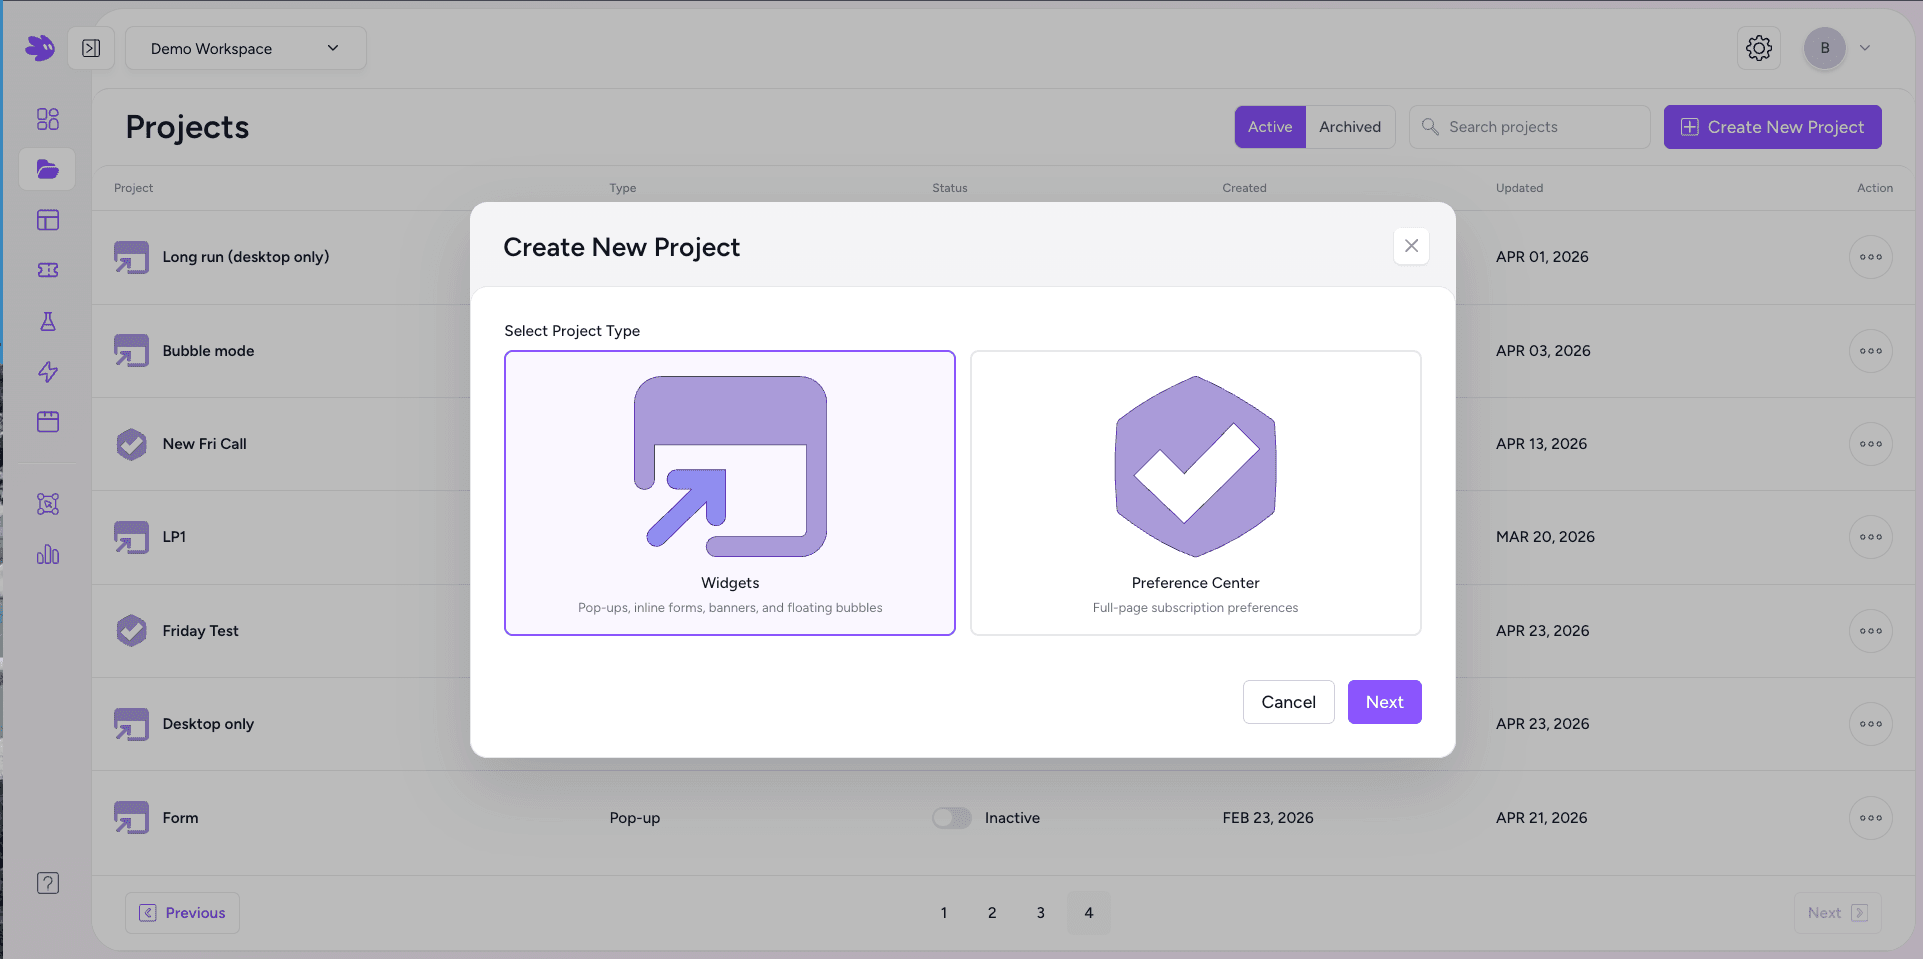The image size is (1923, 959).
Task: Click the APR 13, 2026 updated date
Action: 1541,444
